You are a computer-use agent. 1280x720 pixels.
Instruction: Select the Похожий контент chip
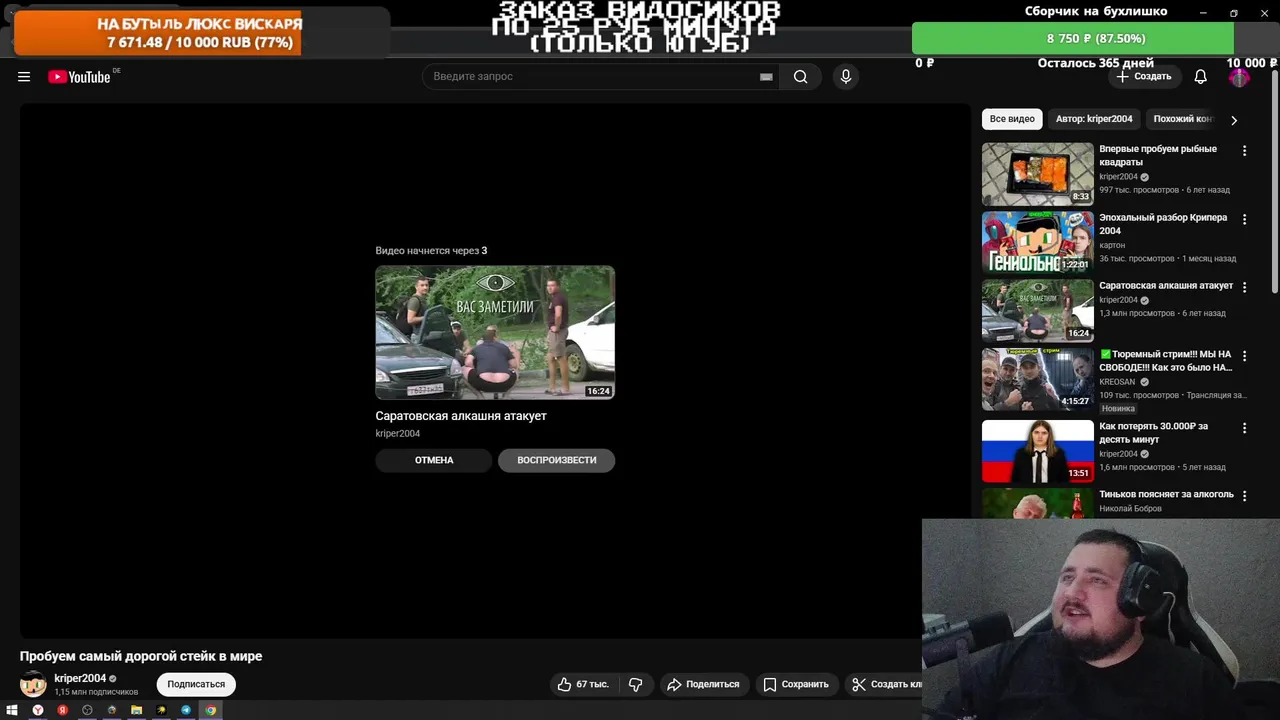(x=1182, y=119)
